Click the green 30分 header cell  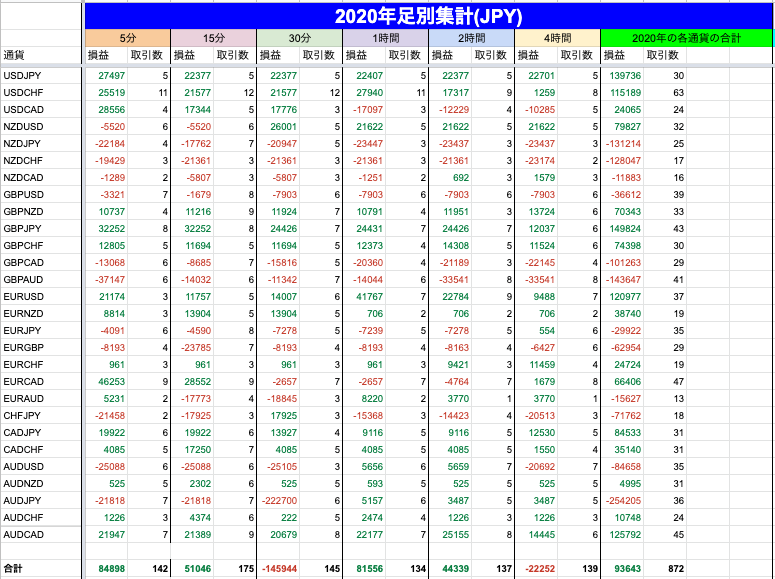[x=299, y=38]
